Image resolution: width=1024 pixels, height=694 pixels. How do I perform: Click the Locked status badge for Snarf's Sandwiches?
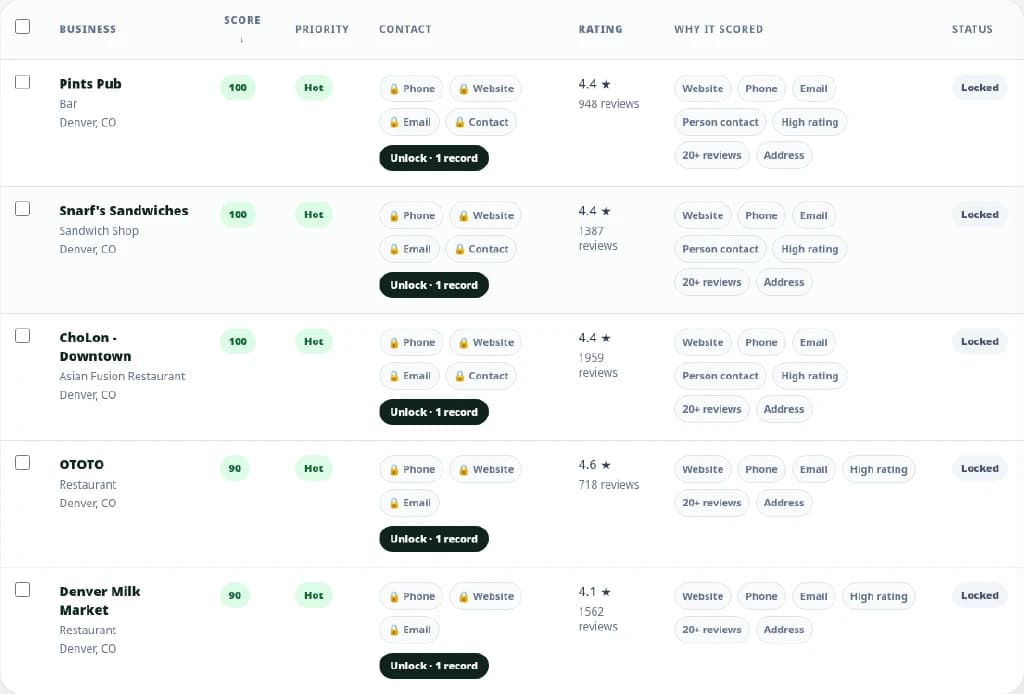(x=980, y=214)
